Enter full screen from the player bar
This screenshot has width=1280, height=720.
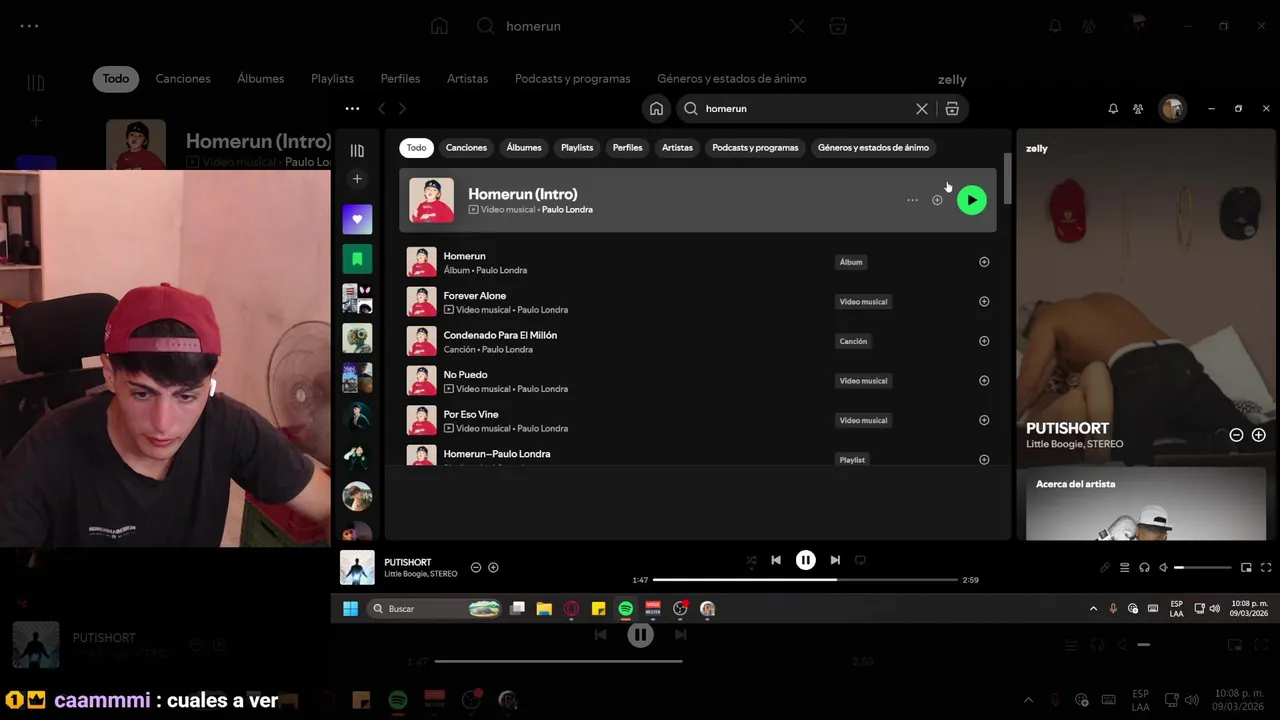[x=1266, y=567]
